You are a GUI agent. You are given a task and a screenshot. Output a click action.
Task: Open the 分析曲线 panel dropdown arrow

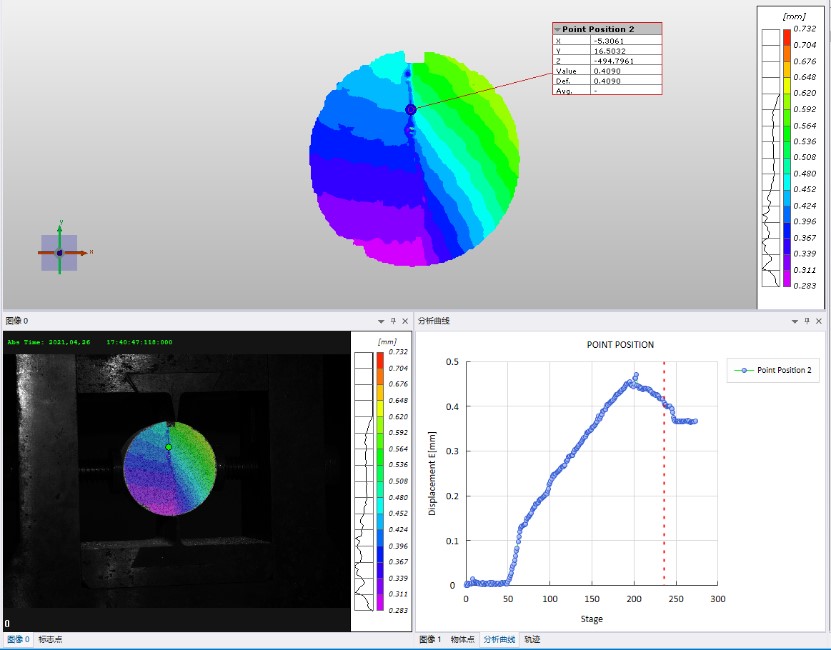[x=794, y=321]
